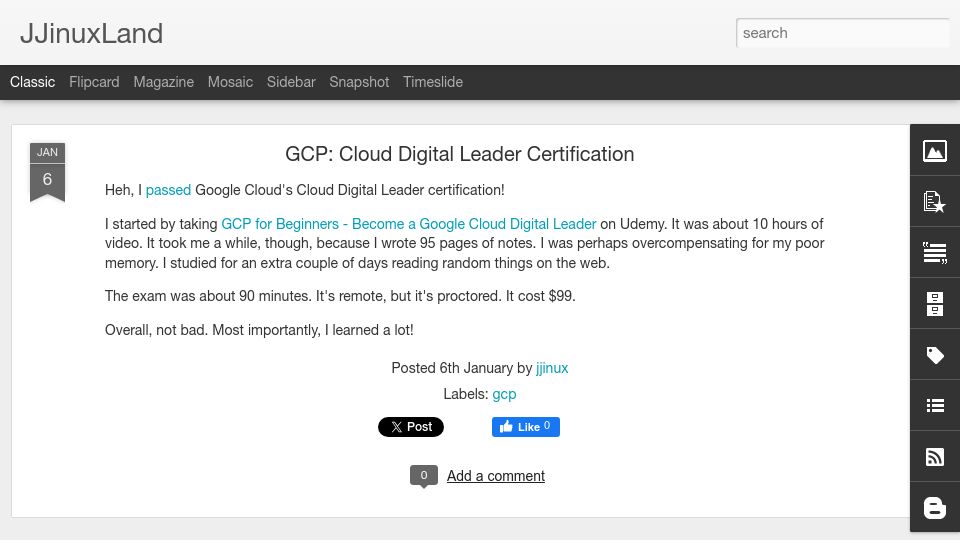The height and width of the screenshot is (540, 960).
Task: Click the Facebook Like button
Action: (525, 427)
